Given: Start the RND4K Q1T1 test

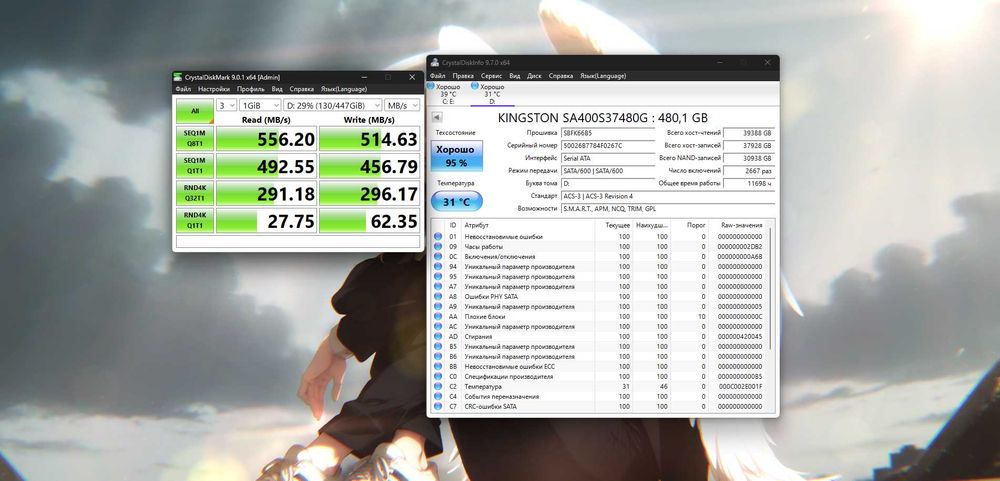Looking at the screenshot, I should point(195,220).
